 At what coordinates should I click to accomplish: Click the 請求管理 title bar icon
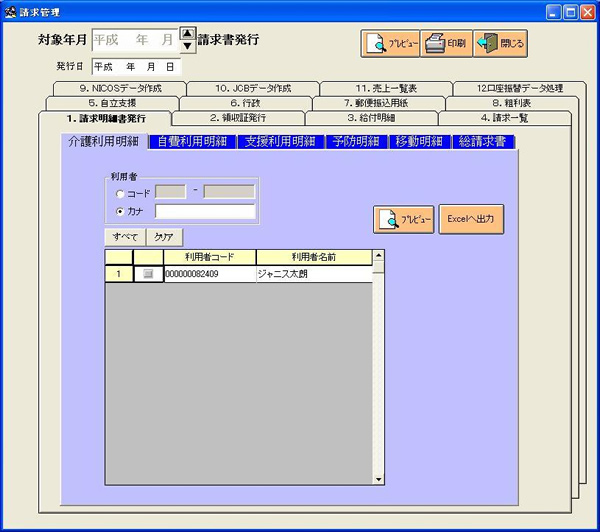click(x=10, y=11)
